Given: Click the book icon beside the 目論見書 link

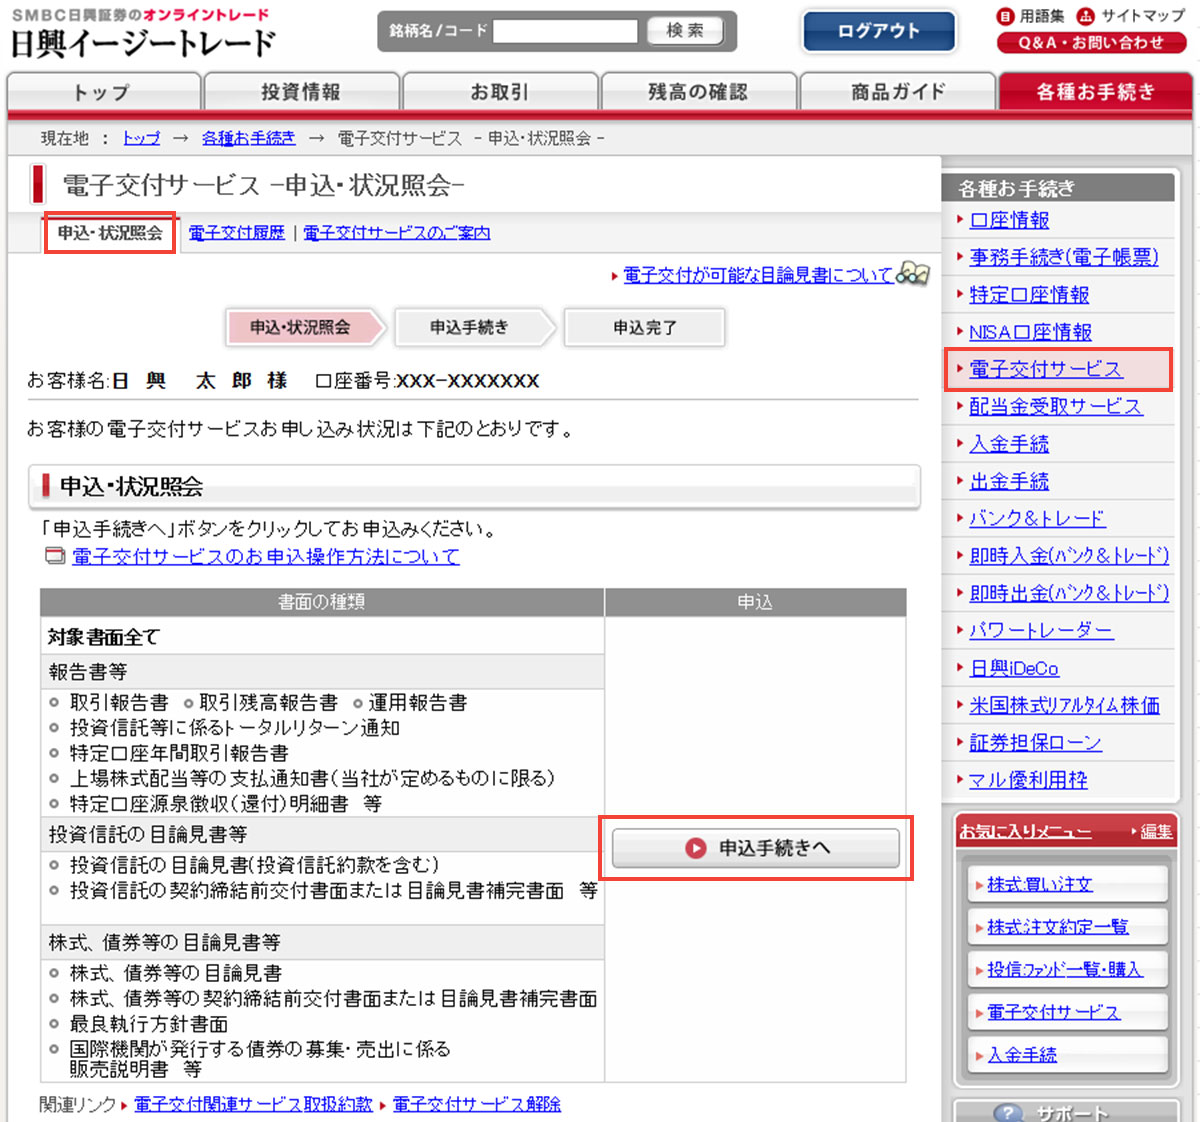Looking at the screenshot, I should pyautogui.click(x=912, y=273).
